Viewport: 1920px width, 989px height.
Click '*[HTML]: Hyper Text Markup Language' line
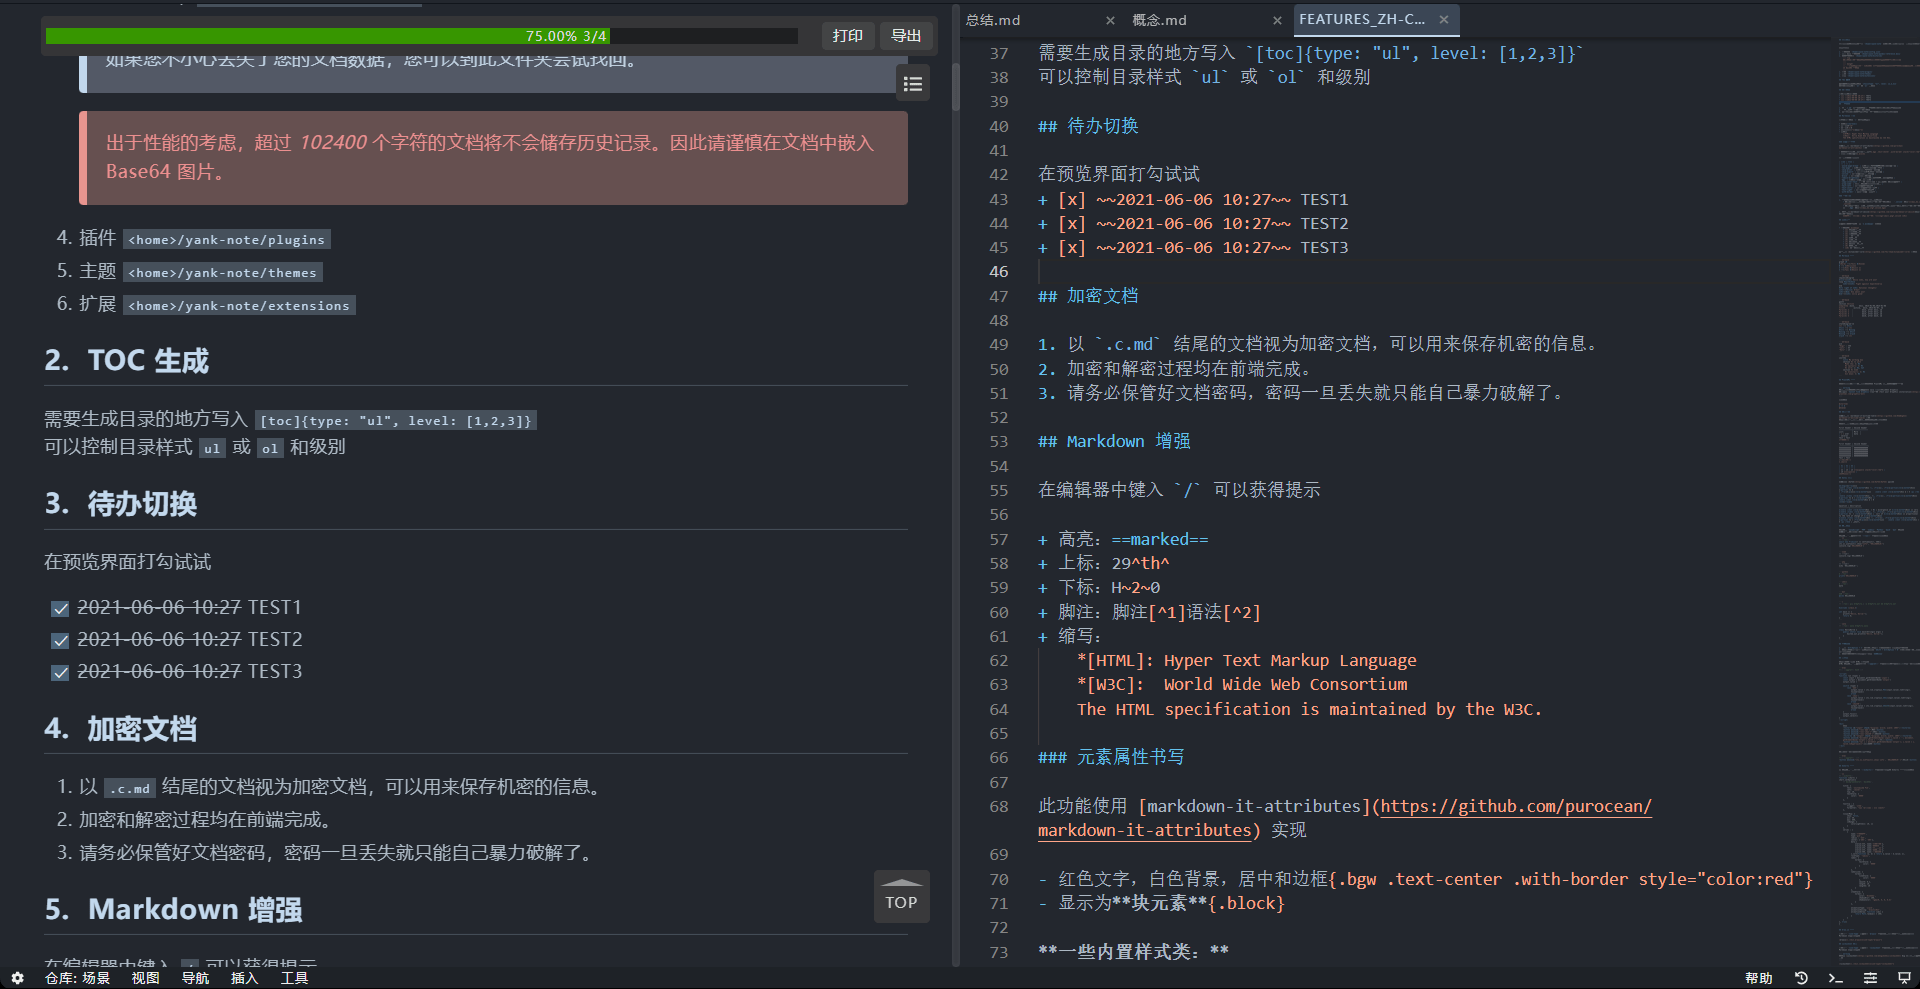(x=1246, y=661)
